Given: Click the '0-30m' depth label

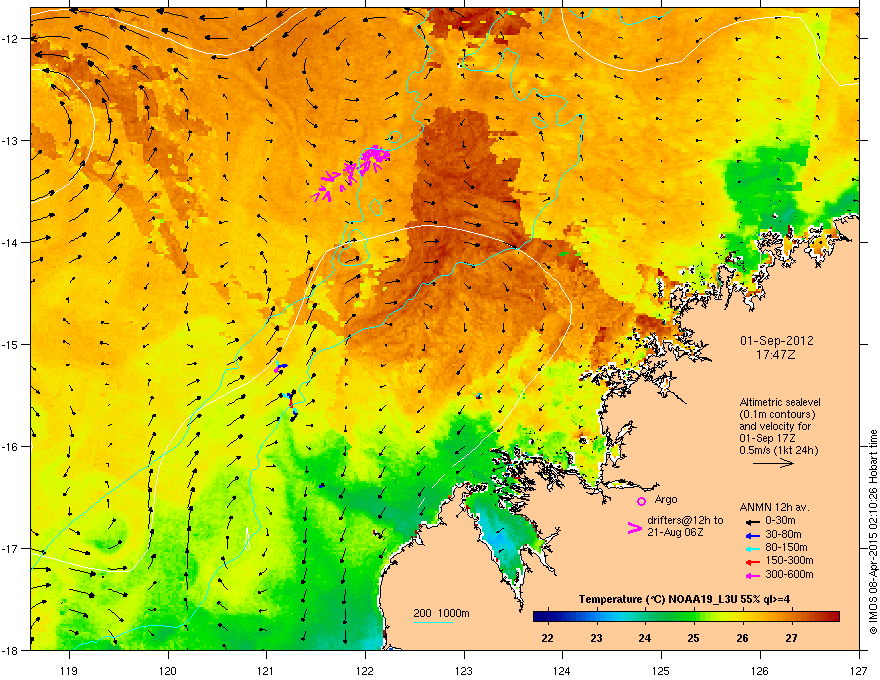Looking at the screenshot, I should pos(780,521).
